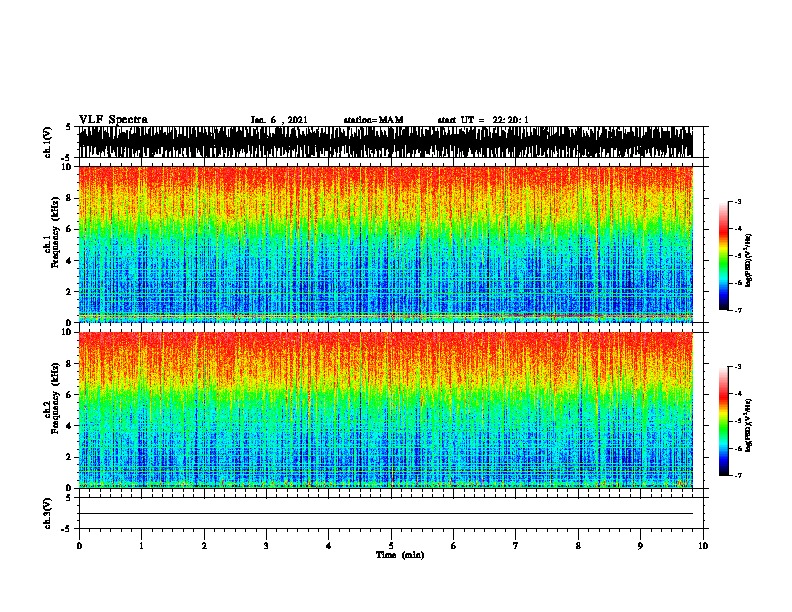The height and width of the screenshot is (612, 792).
Task: Click the "-5" tick on ch.3(V) axis
Action: [x=66, y=529]
